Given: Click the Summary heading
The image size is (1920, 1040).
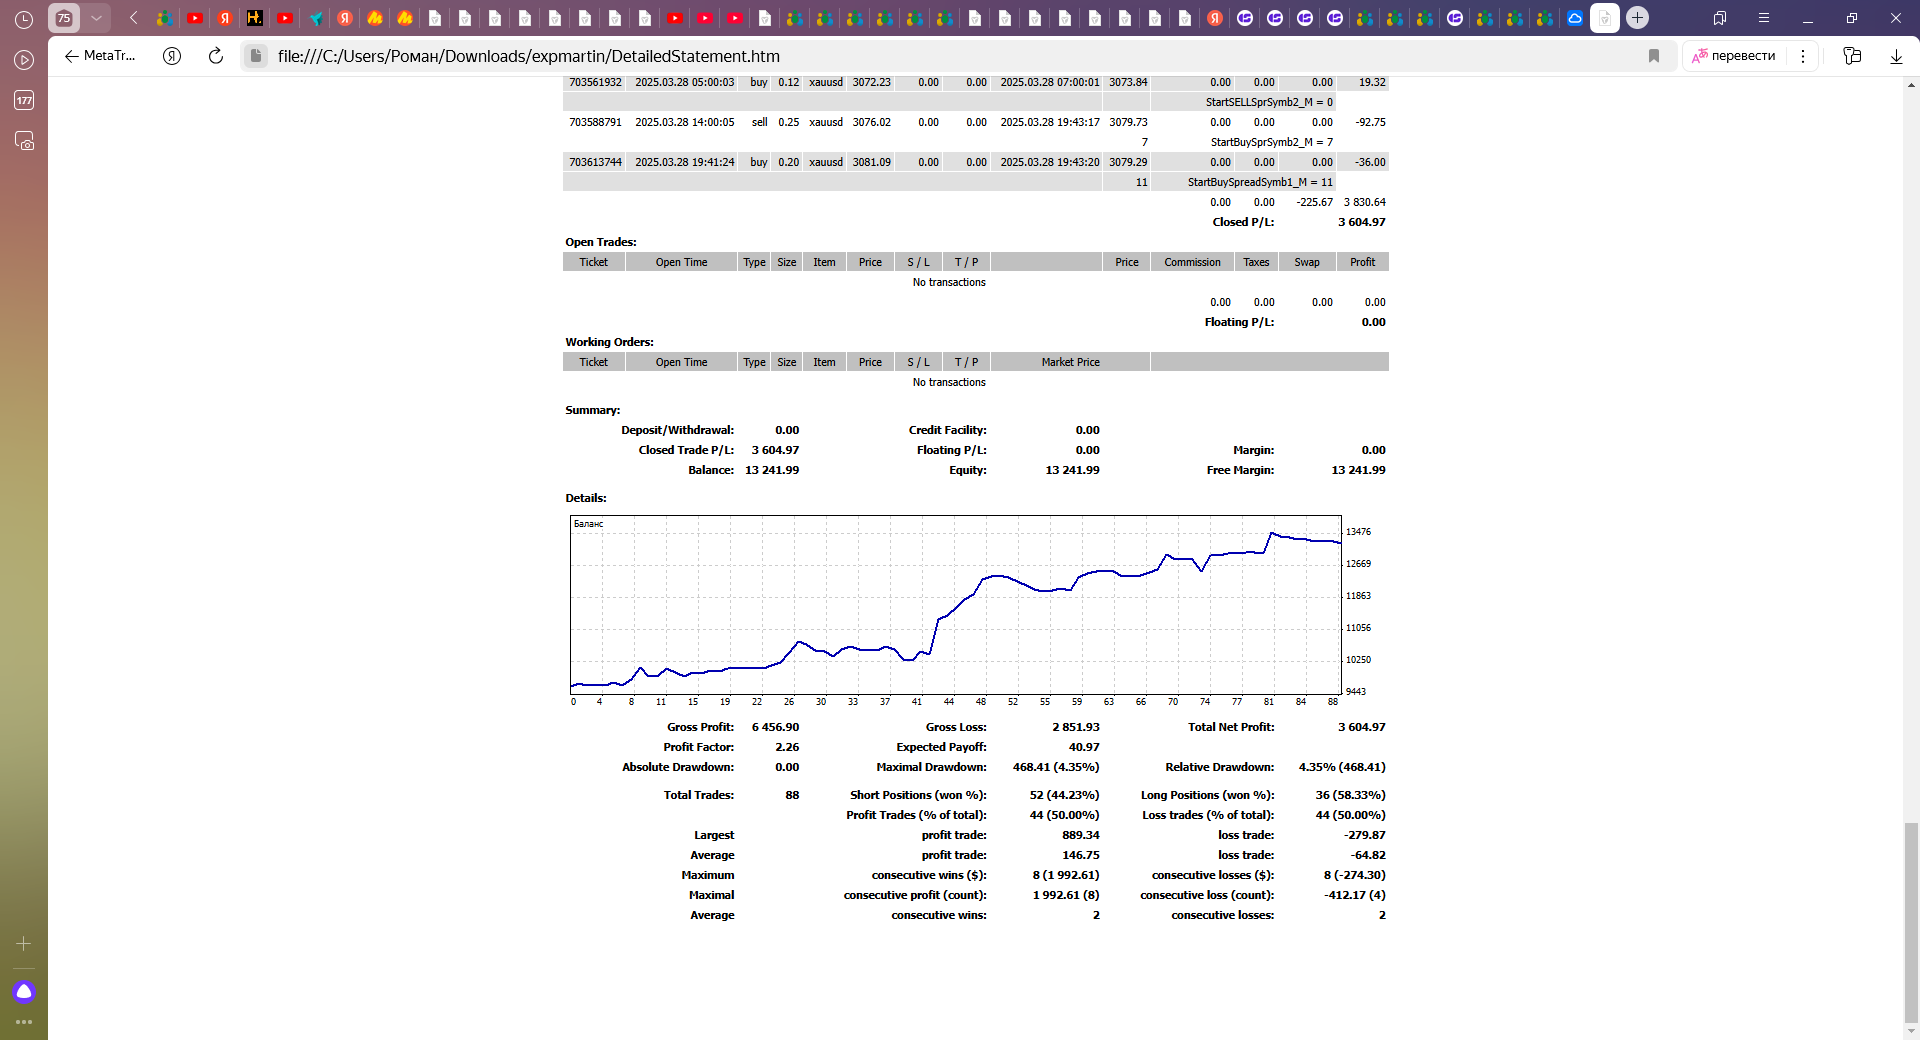Looking at the screenshot, I should [x=593, y=410].
